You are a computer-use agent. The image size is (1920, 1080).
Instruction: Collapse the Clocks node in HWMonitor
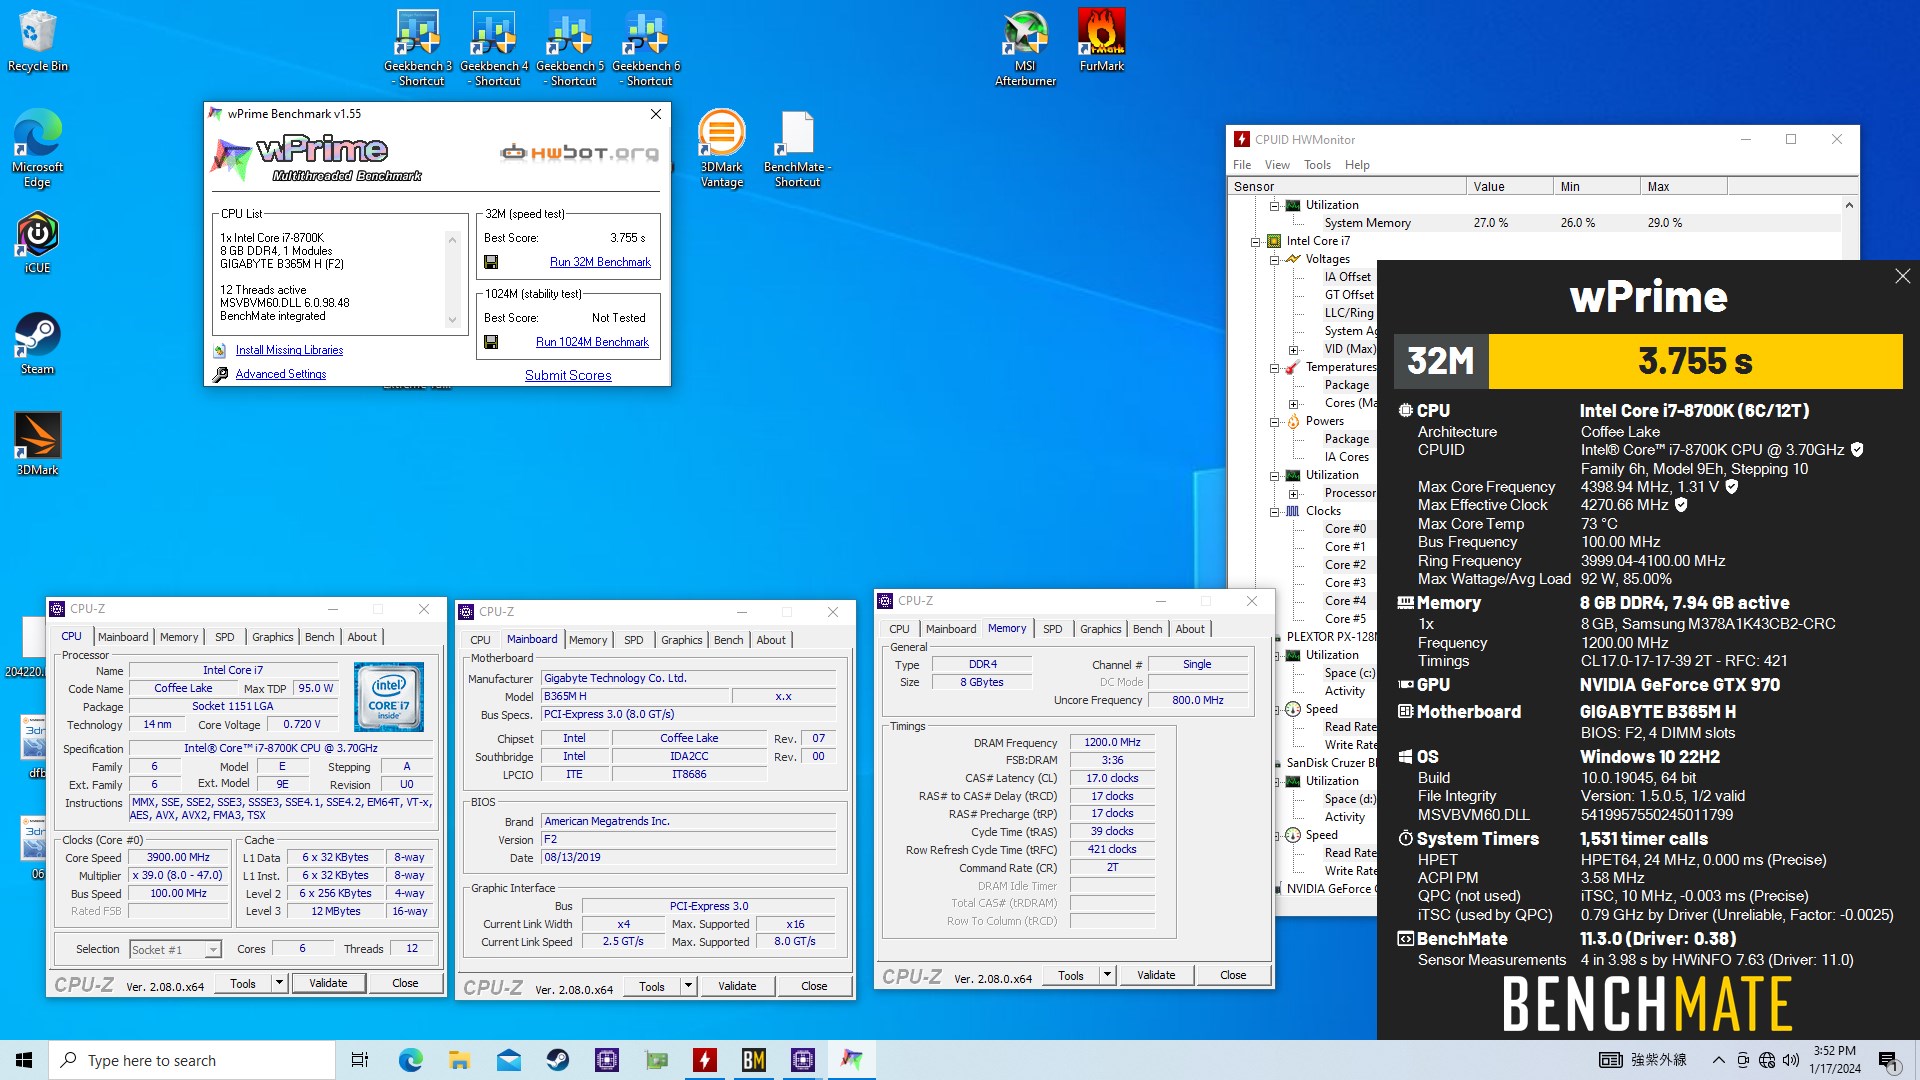tap(1274, 511)
